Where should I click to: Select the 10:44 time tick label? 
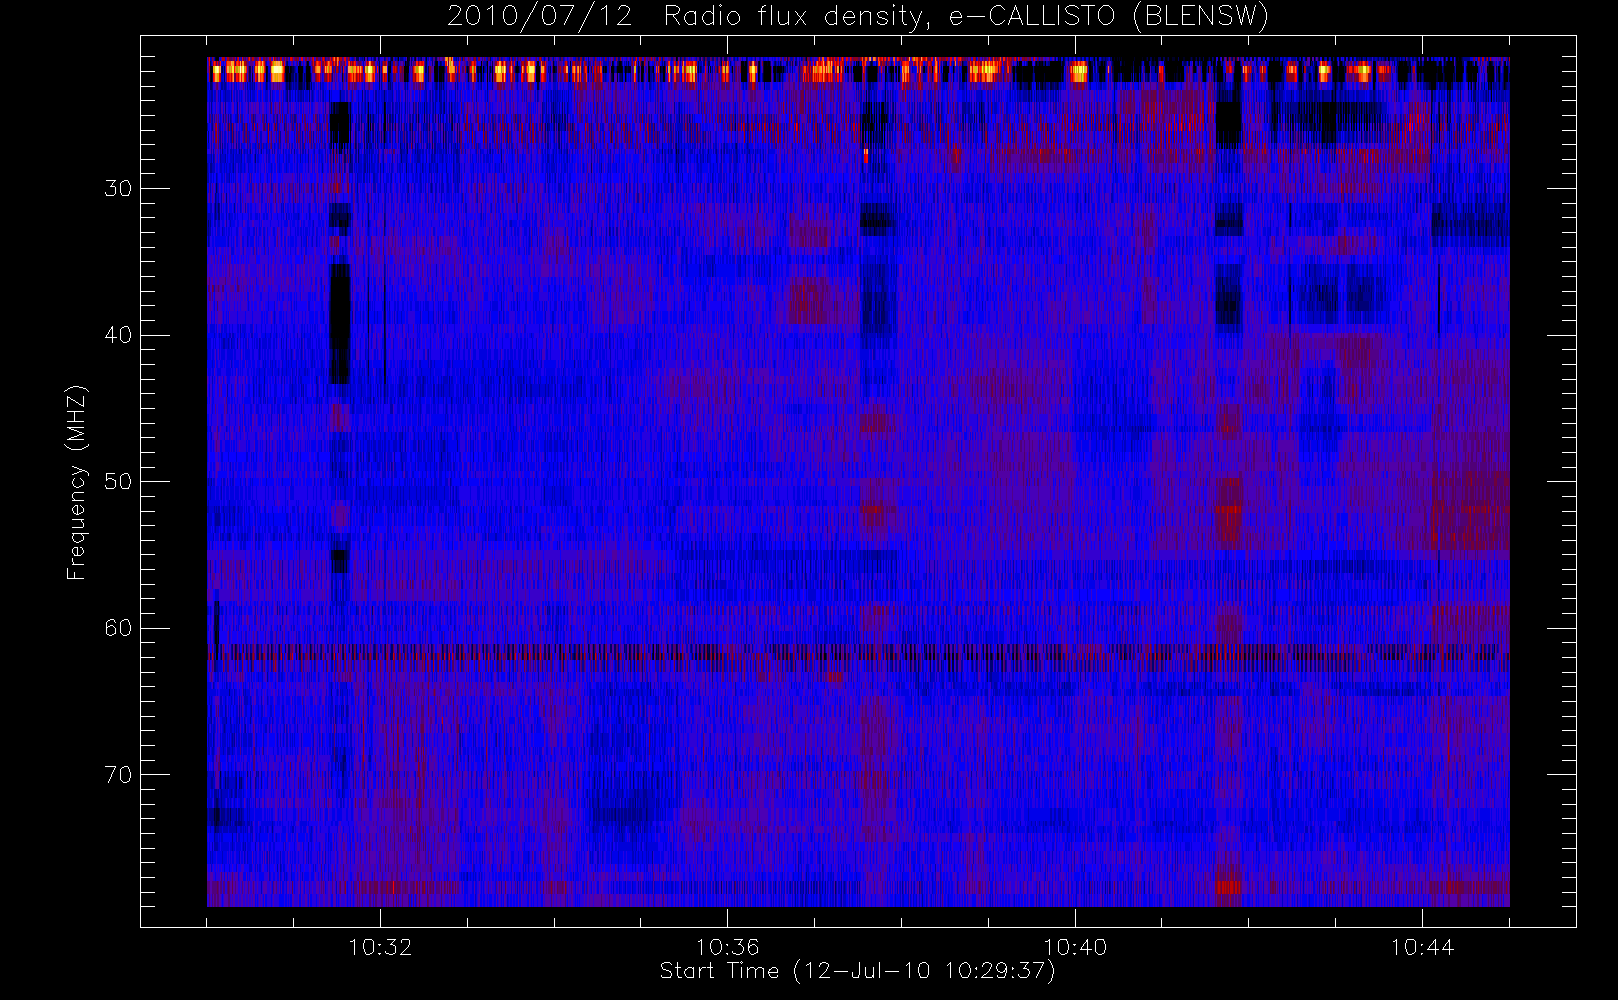coord(1422,947)
